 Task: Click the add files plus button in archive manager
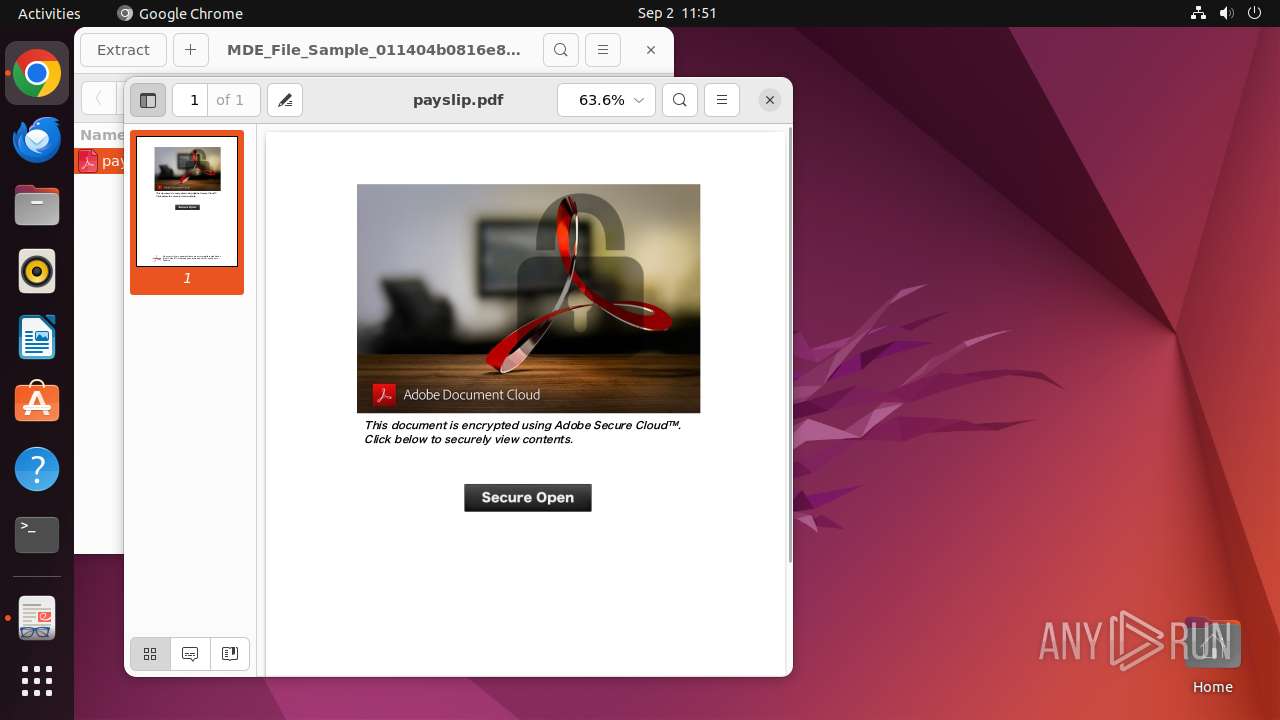coord(190,50)
